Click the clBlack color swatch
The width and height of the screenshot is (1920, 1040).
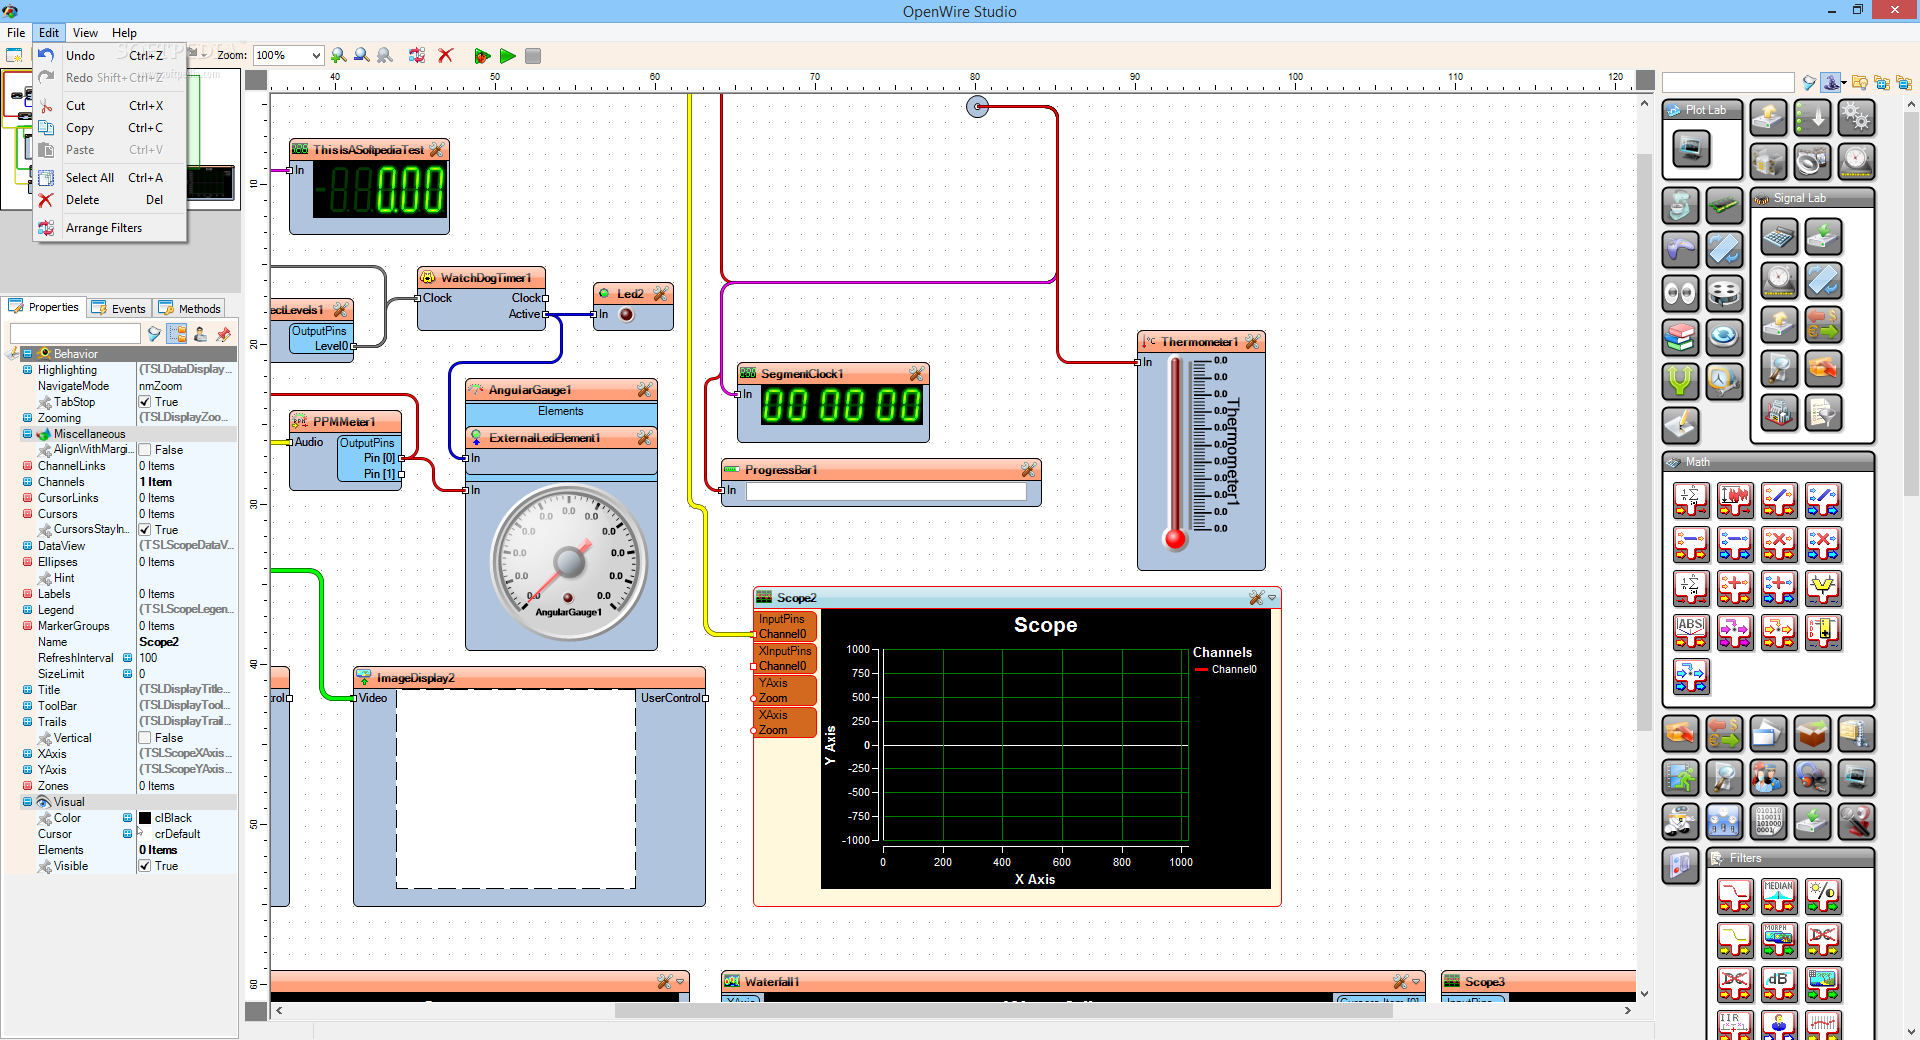pos(145,818)
